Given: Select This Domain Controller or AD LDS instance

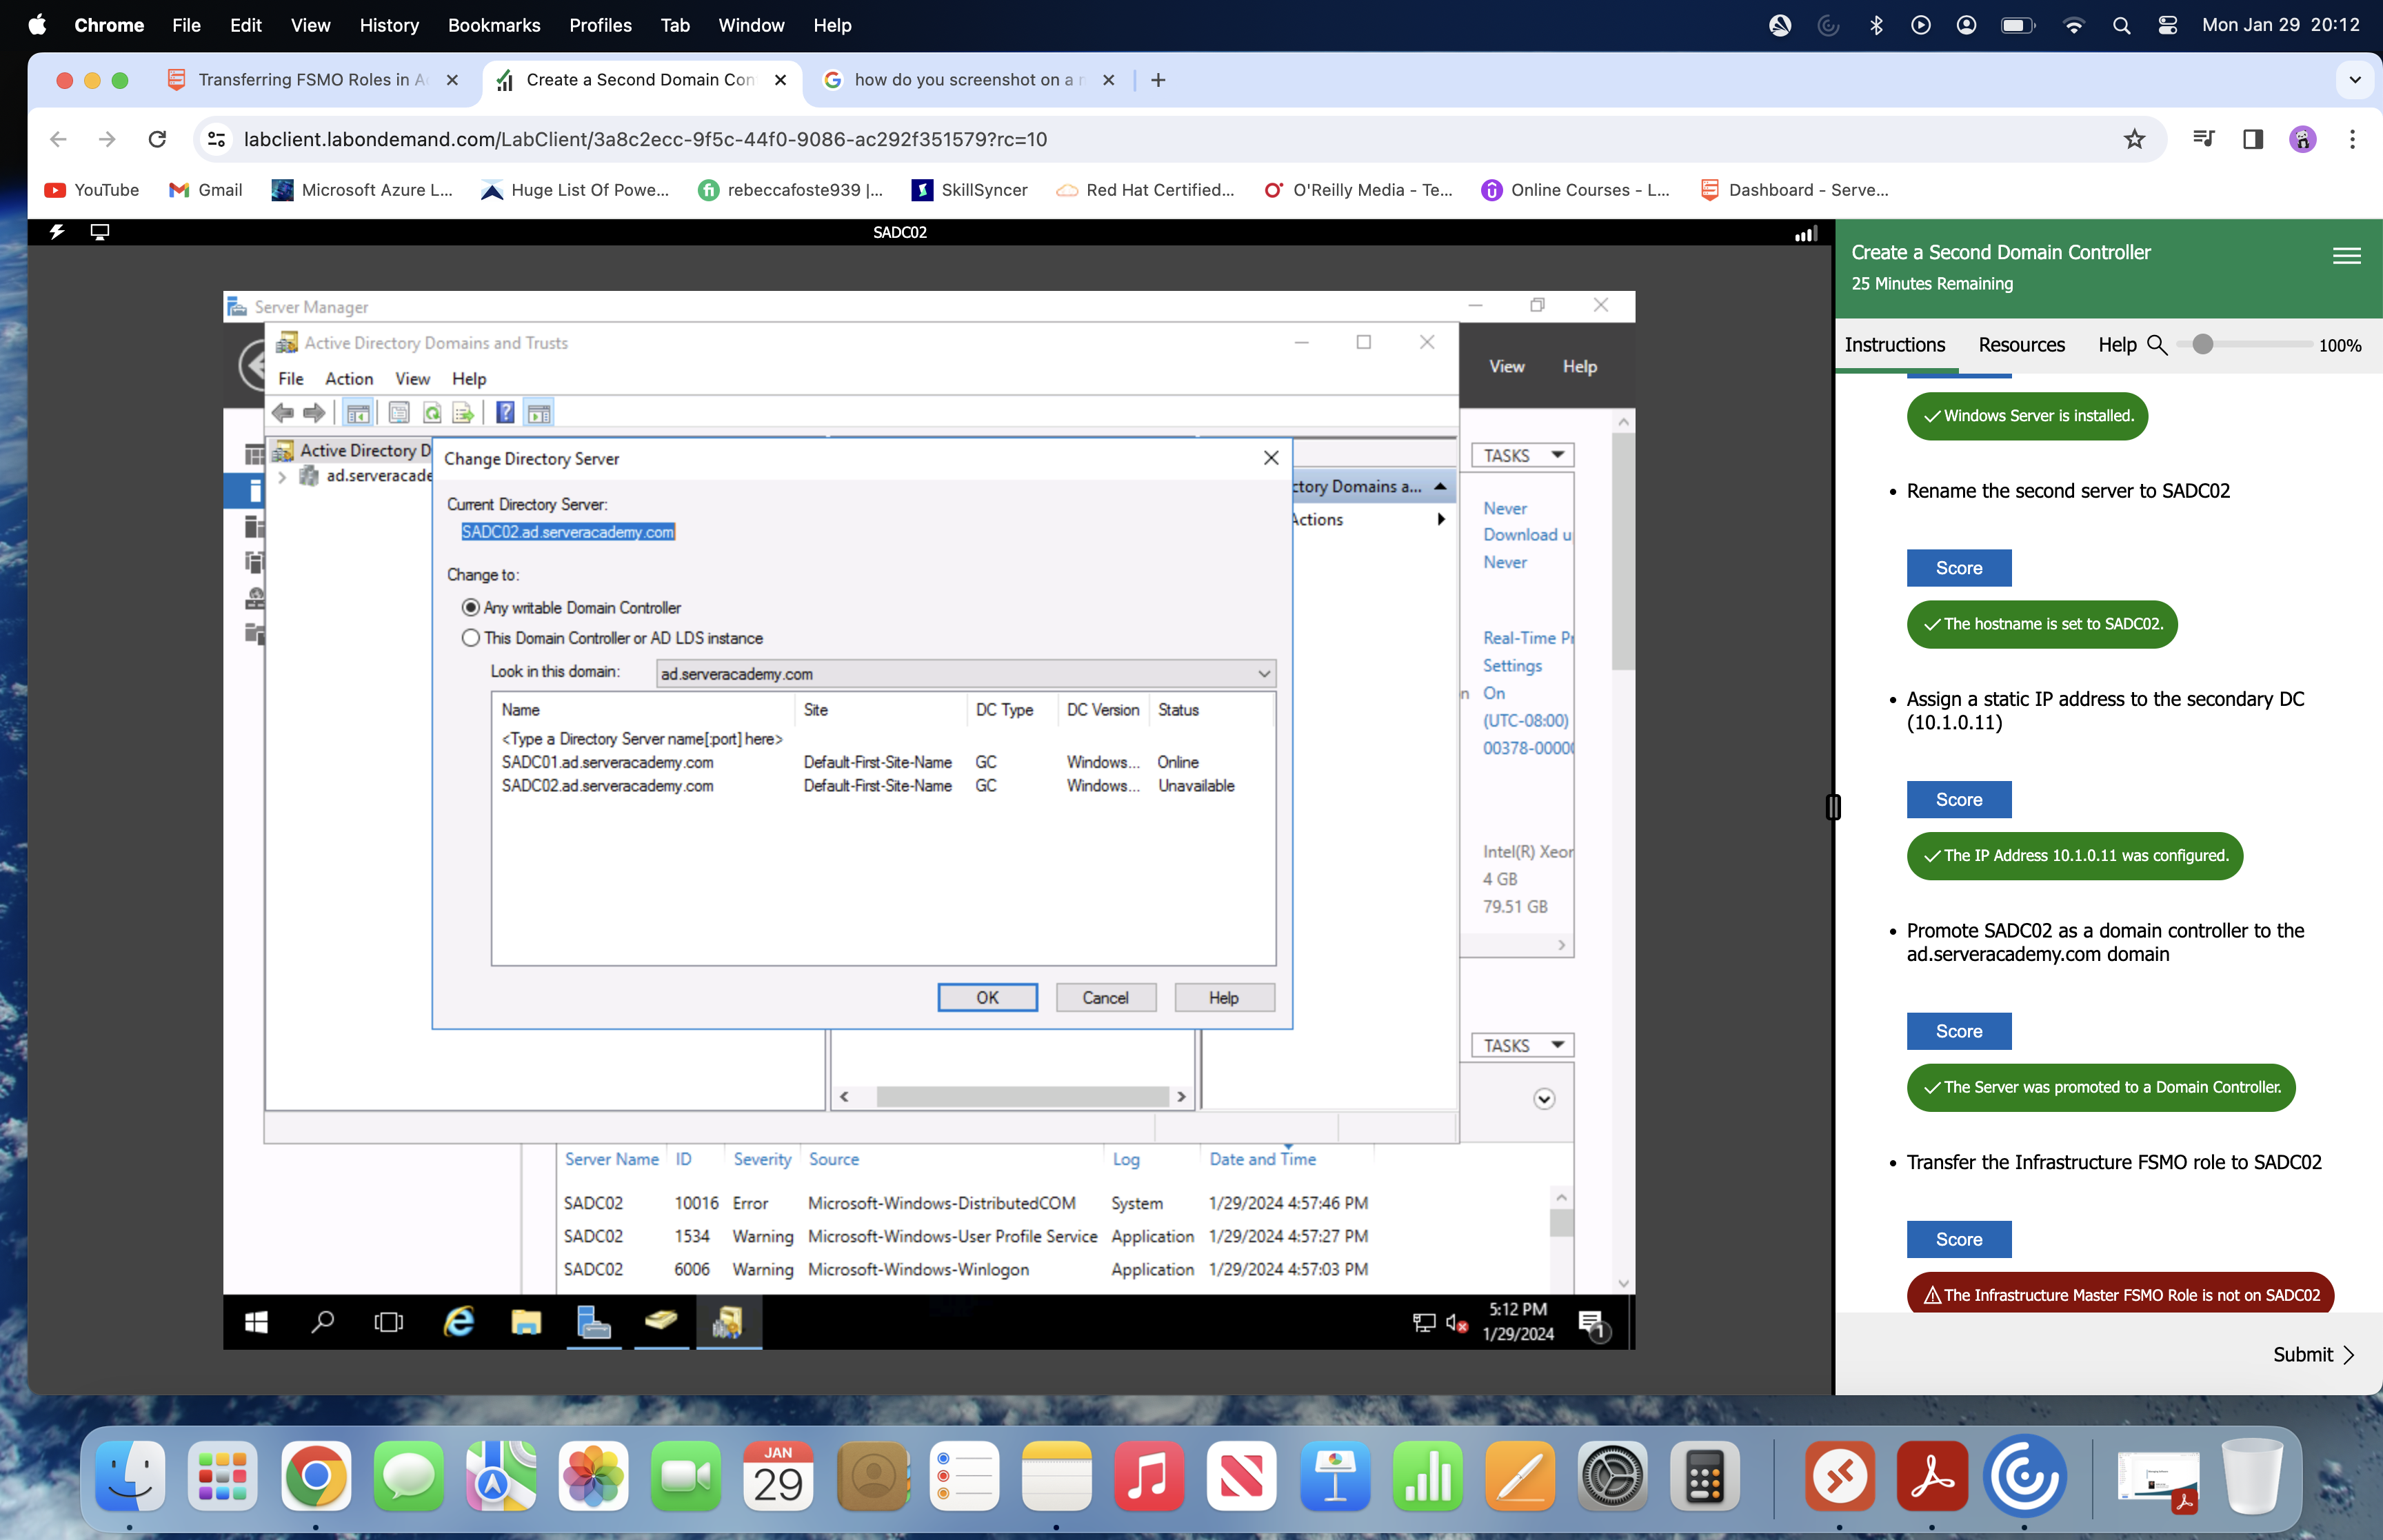Looking at the screenshot, I should (471, 638).
